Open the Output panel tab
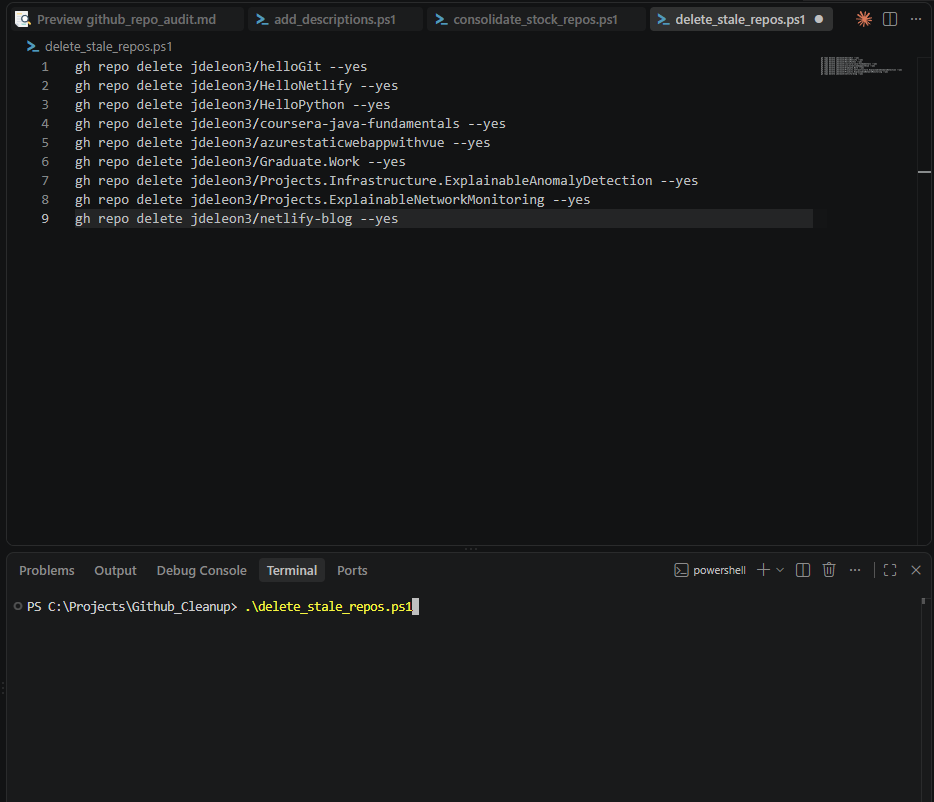 point(116,571)
